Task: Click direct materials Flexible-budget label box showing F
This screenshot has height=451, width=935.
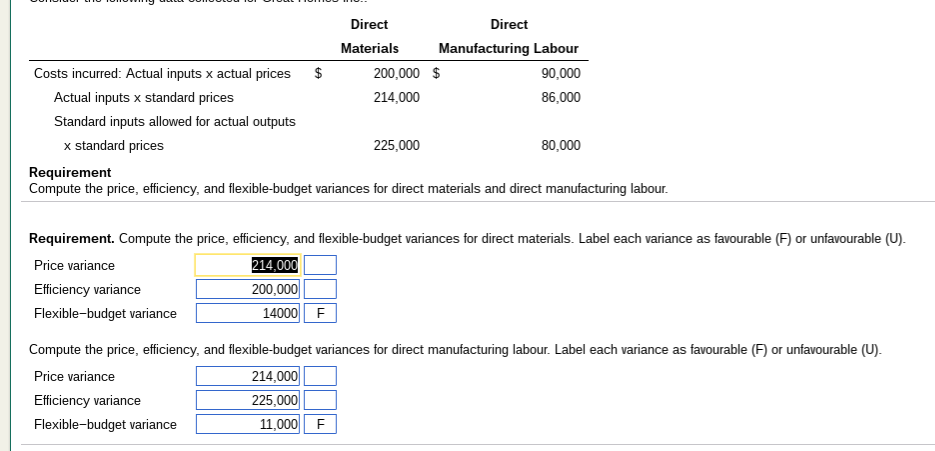Action: click(320, 313)
